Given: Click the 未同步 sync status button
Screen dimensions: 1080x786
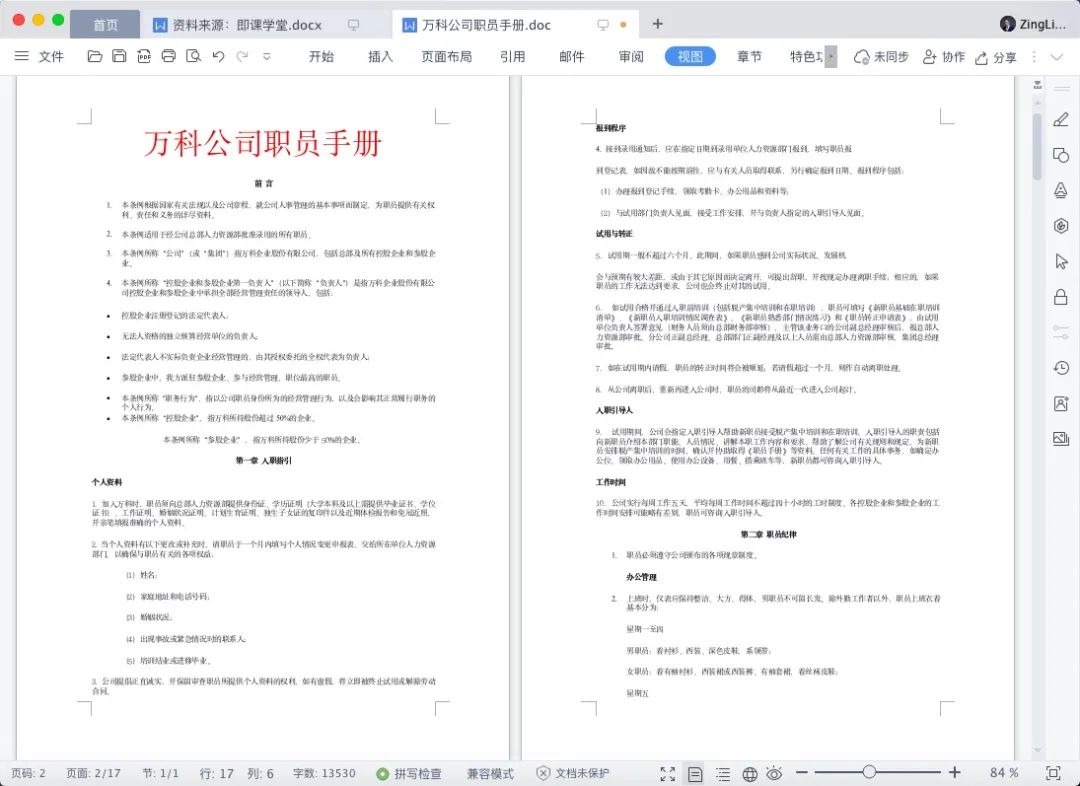Looking at the screenshot, I should (x=881, y=56).
